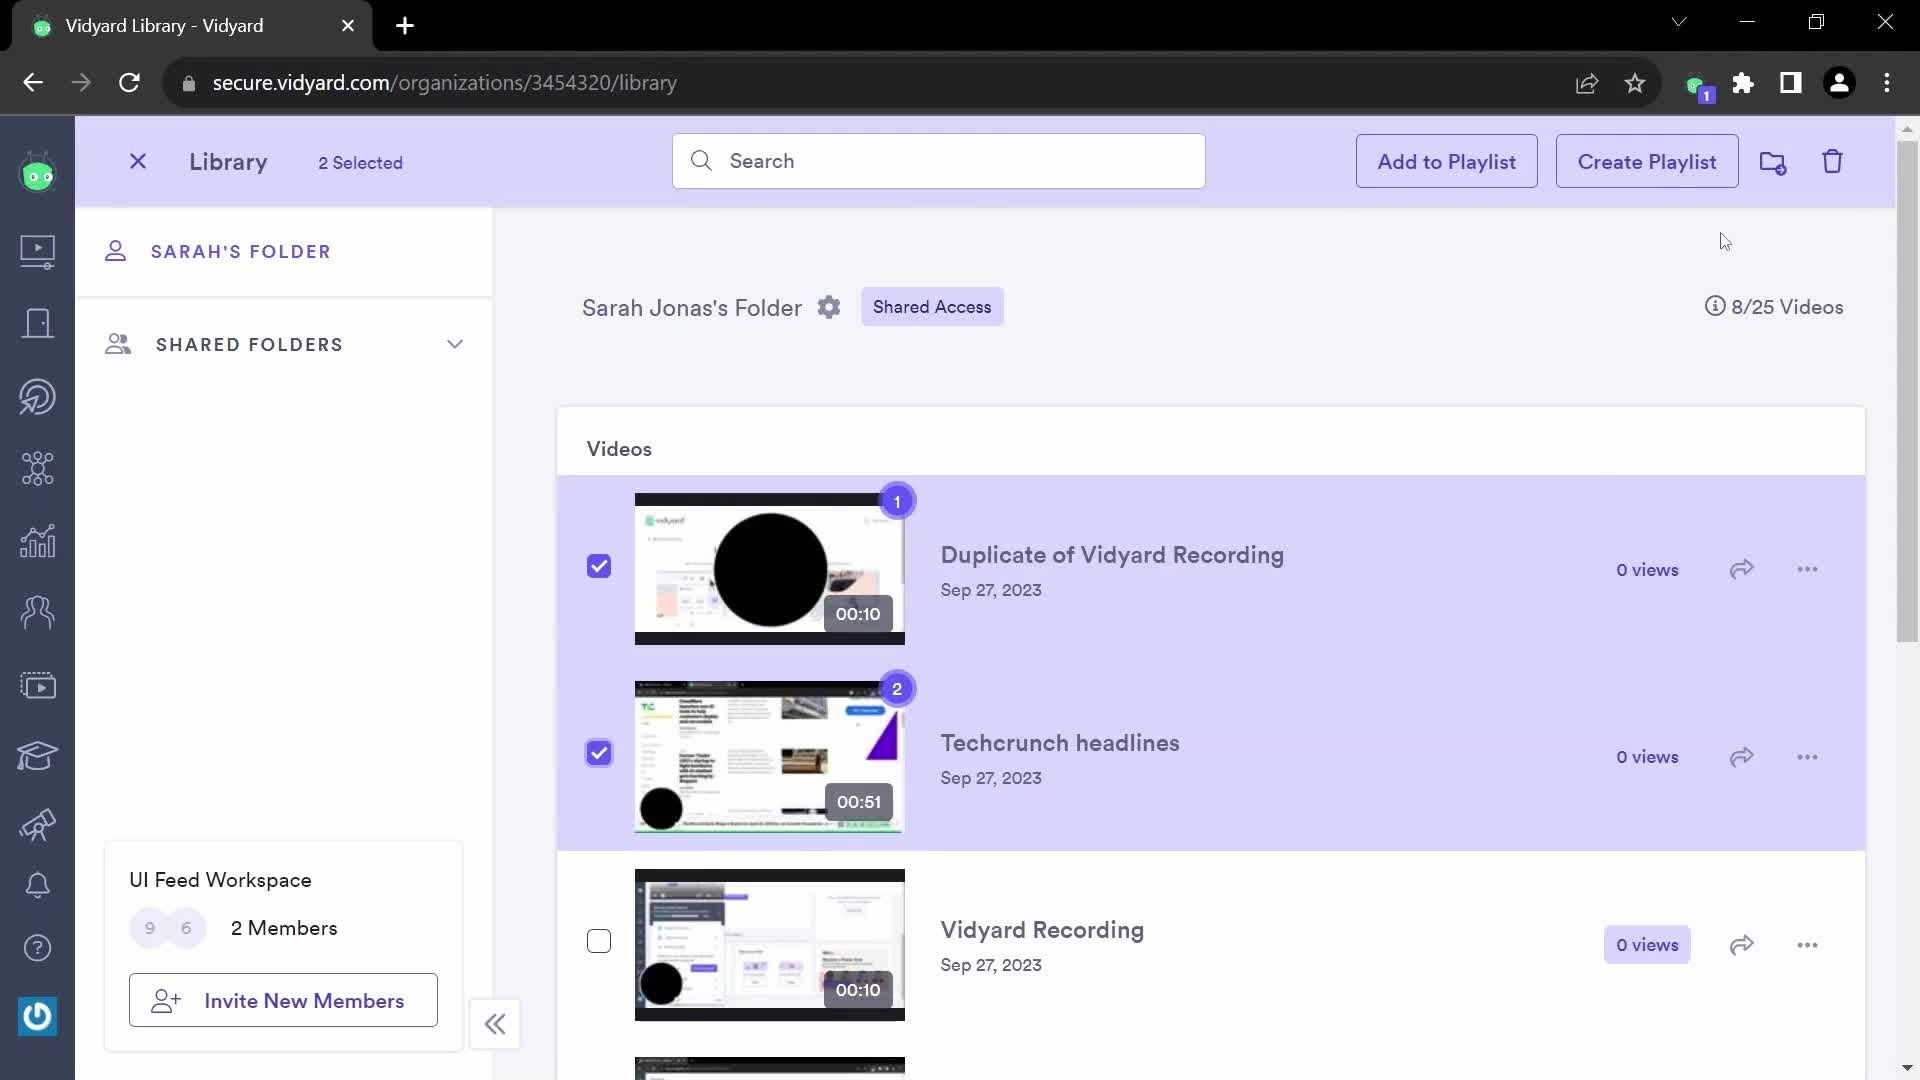The image size is (1920, 1080).
Task: Click the 0 views badge for Vidyard Recording
Action: tap(1647, 945)
